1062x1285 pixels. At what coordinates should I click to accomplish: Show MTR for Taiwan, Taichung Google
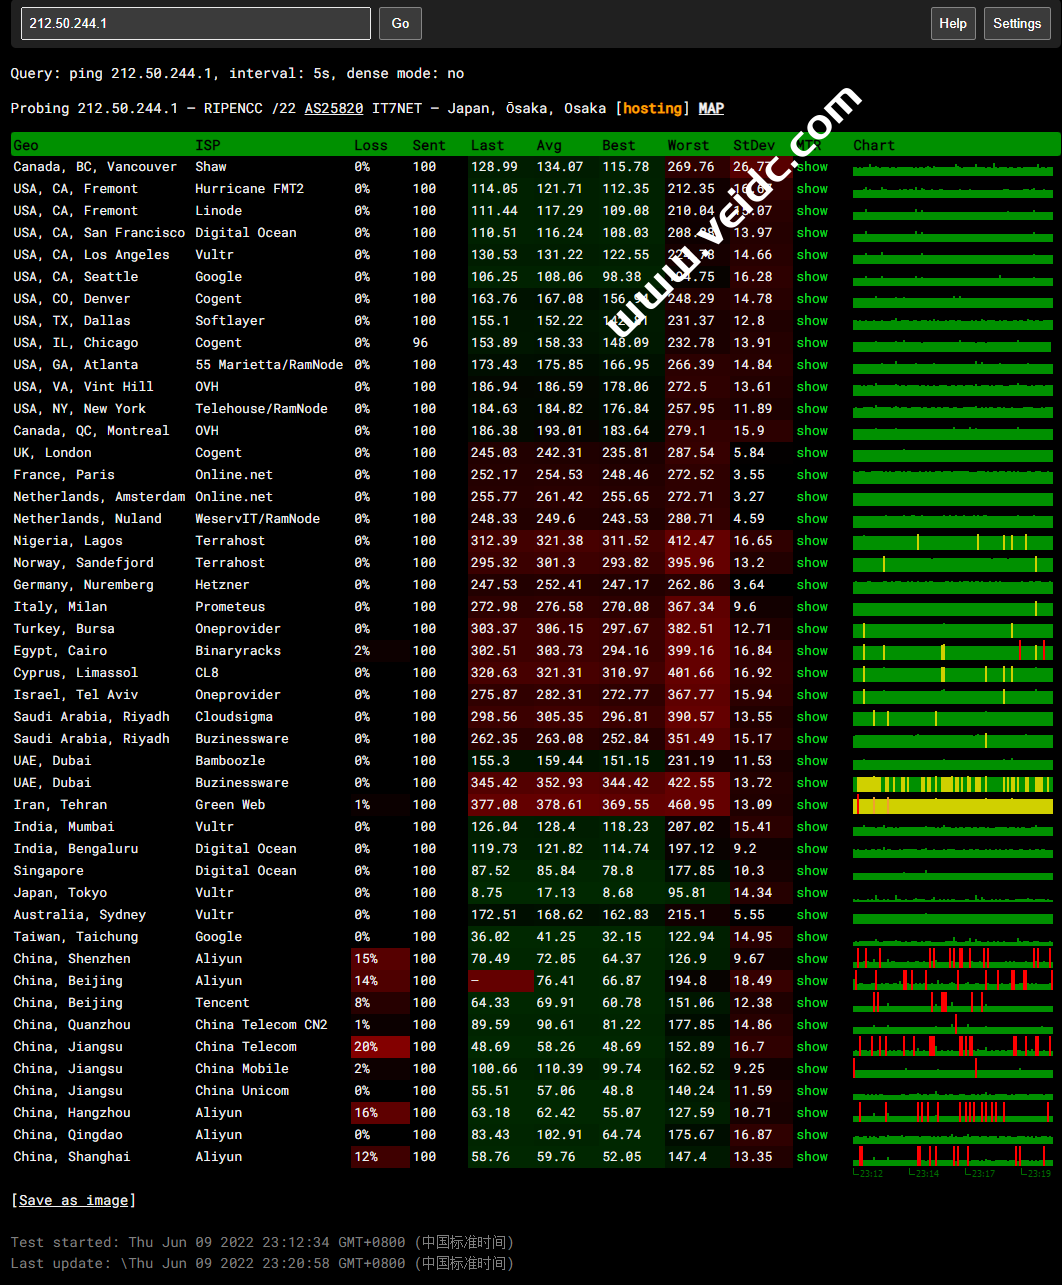tap(812, 937)
